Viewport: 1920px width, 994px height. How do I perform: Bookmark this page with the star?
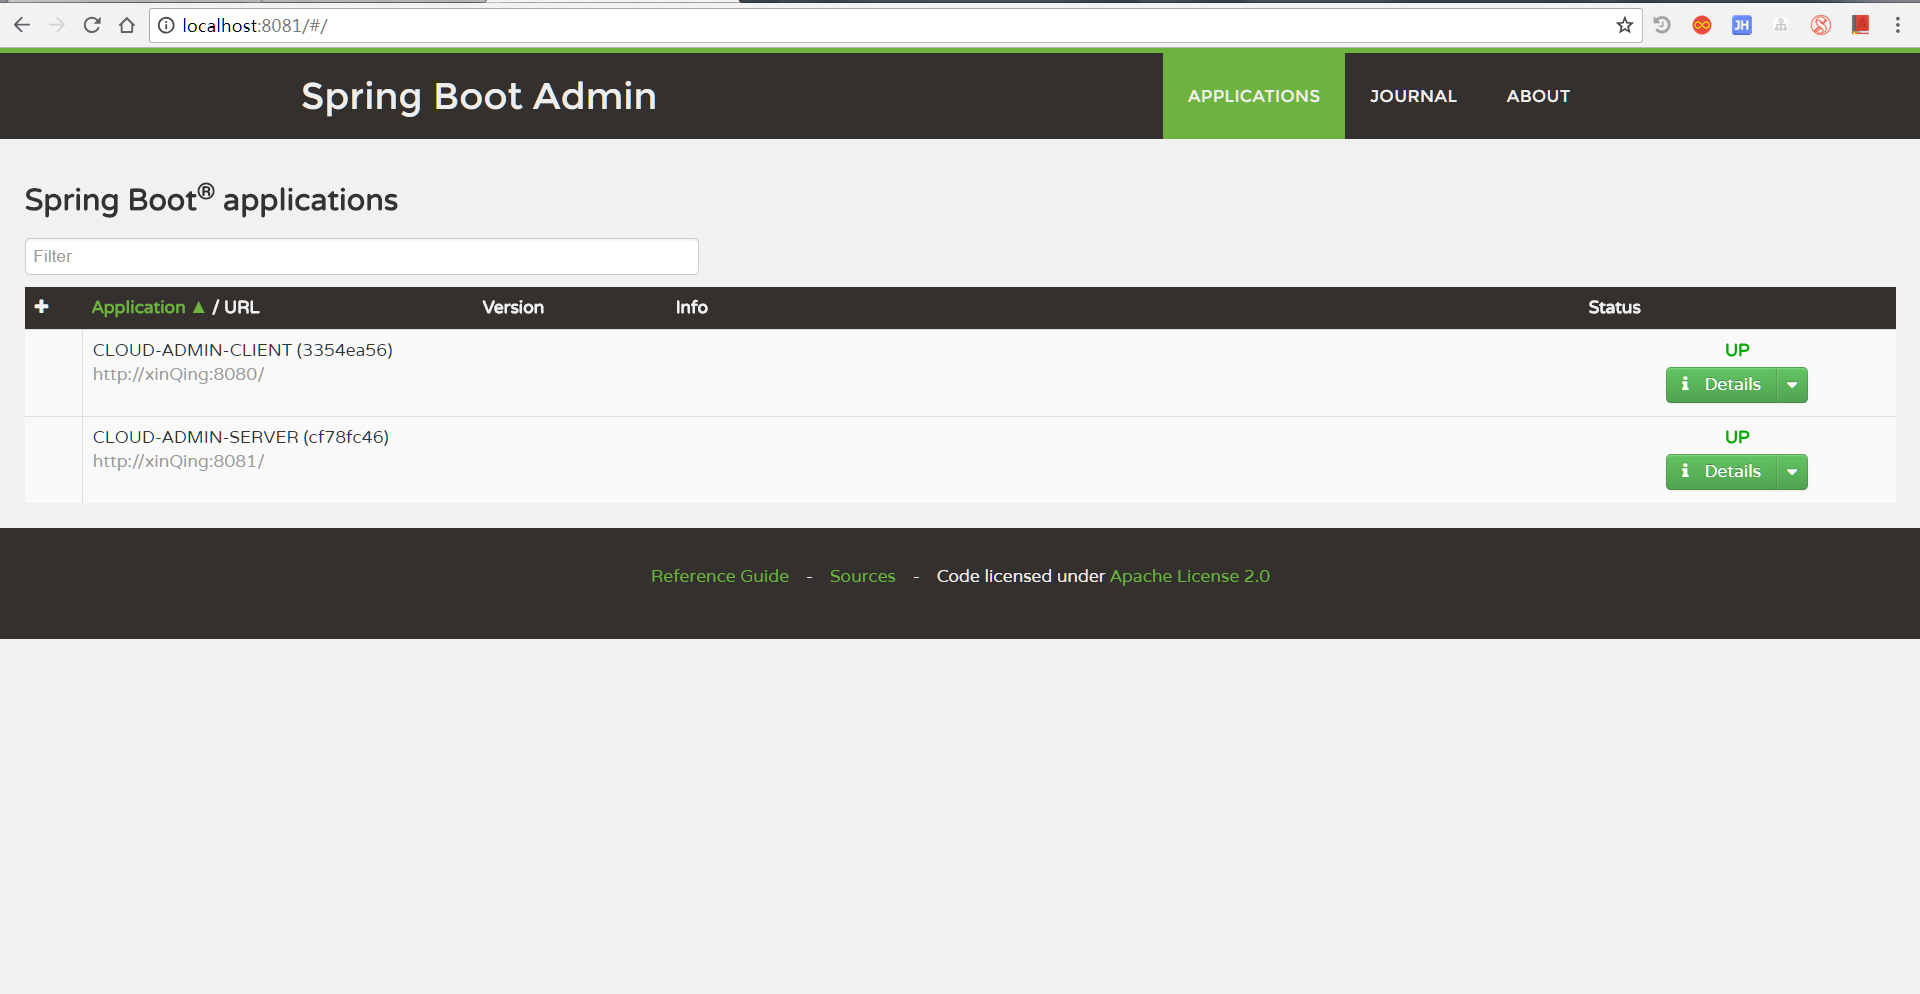1624,25
